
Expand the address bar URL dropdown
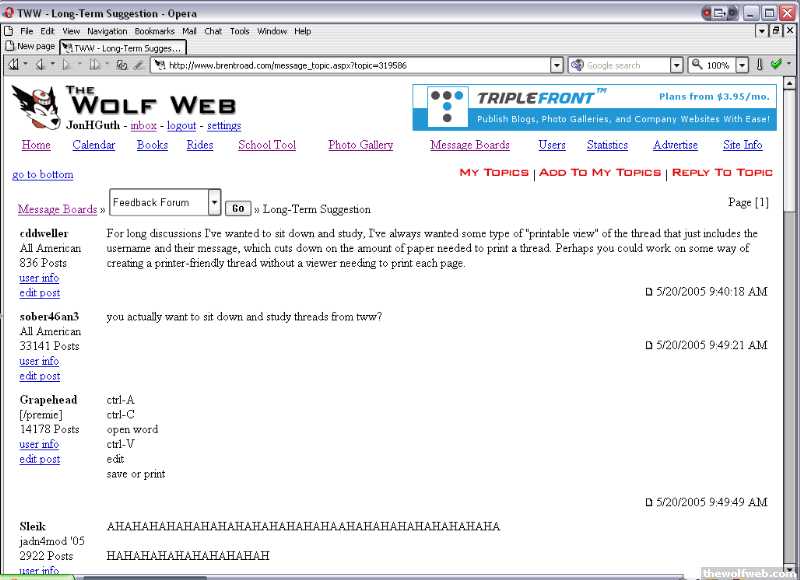[557, 65]
